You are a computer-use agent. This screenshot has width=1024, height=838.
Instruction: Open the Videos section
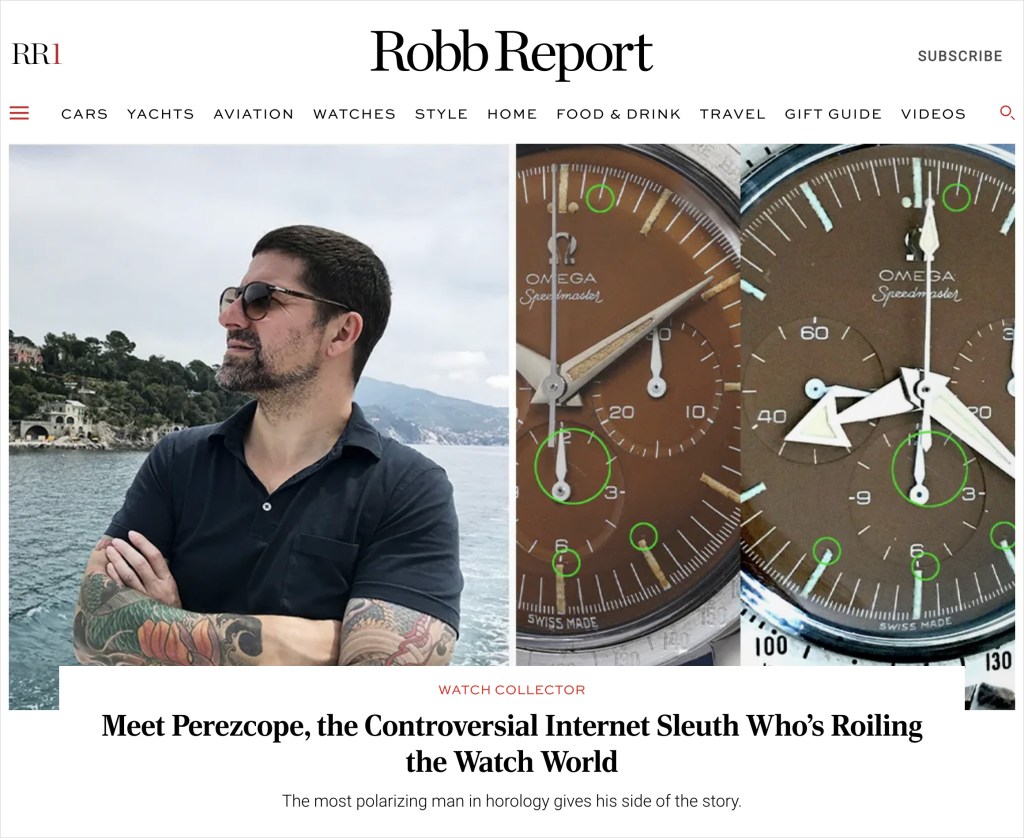933,114
